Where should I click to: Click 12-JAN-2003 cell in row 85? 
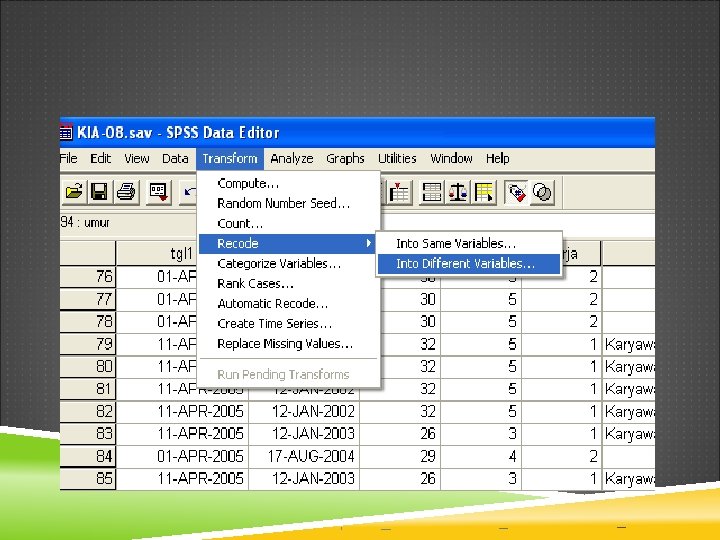(304, 478)
